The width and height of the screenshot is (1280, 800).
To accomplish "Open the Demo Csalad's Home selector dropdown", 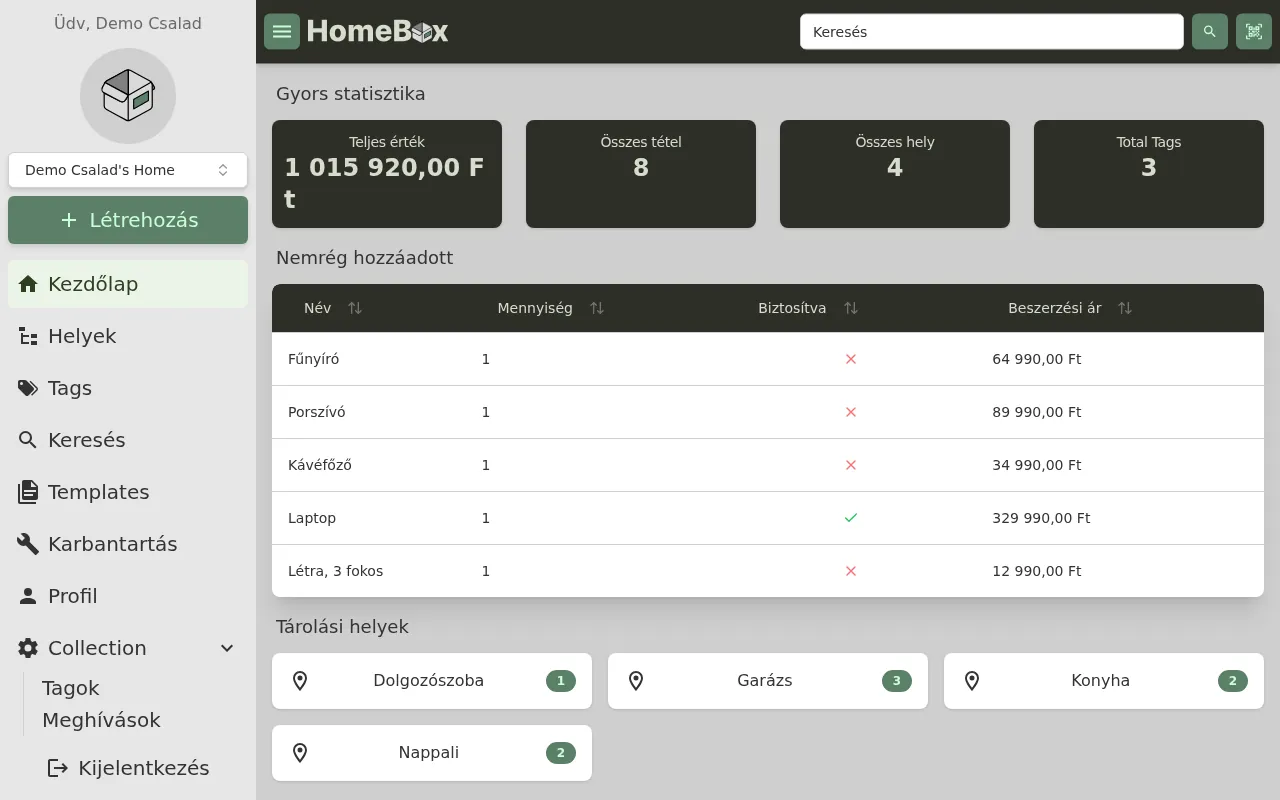I will pyautogui.click(x=128, y=170).
